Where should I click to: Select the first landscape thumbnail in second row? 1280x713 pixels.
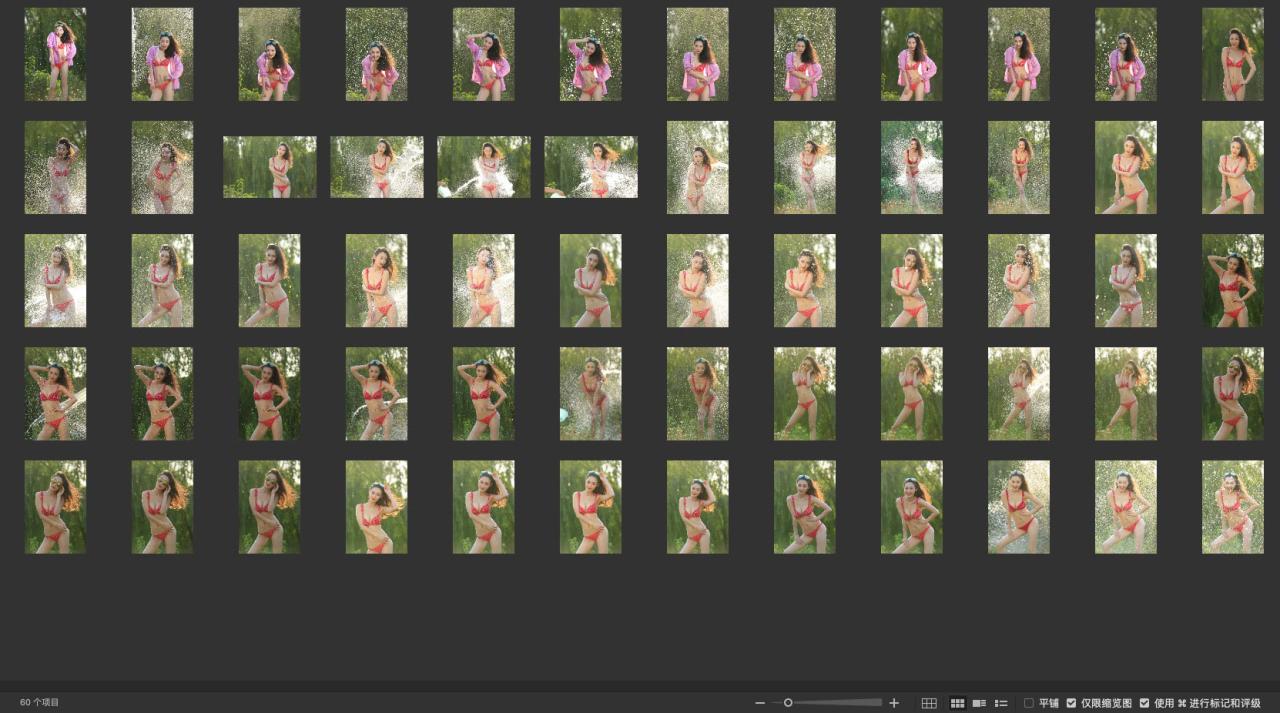pyautogui.click(x=269, y=167)
